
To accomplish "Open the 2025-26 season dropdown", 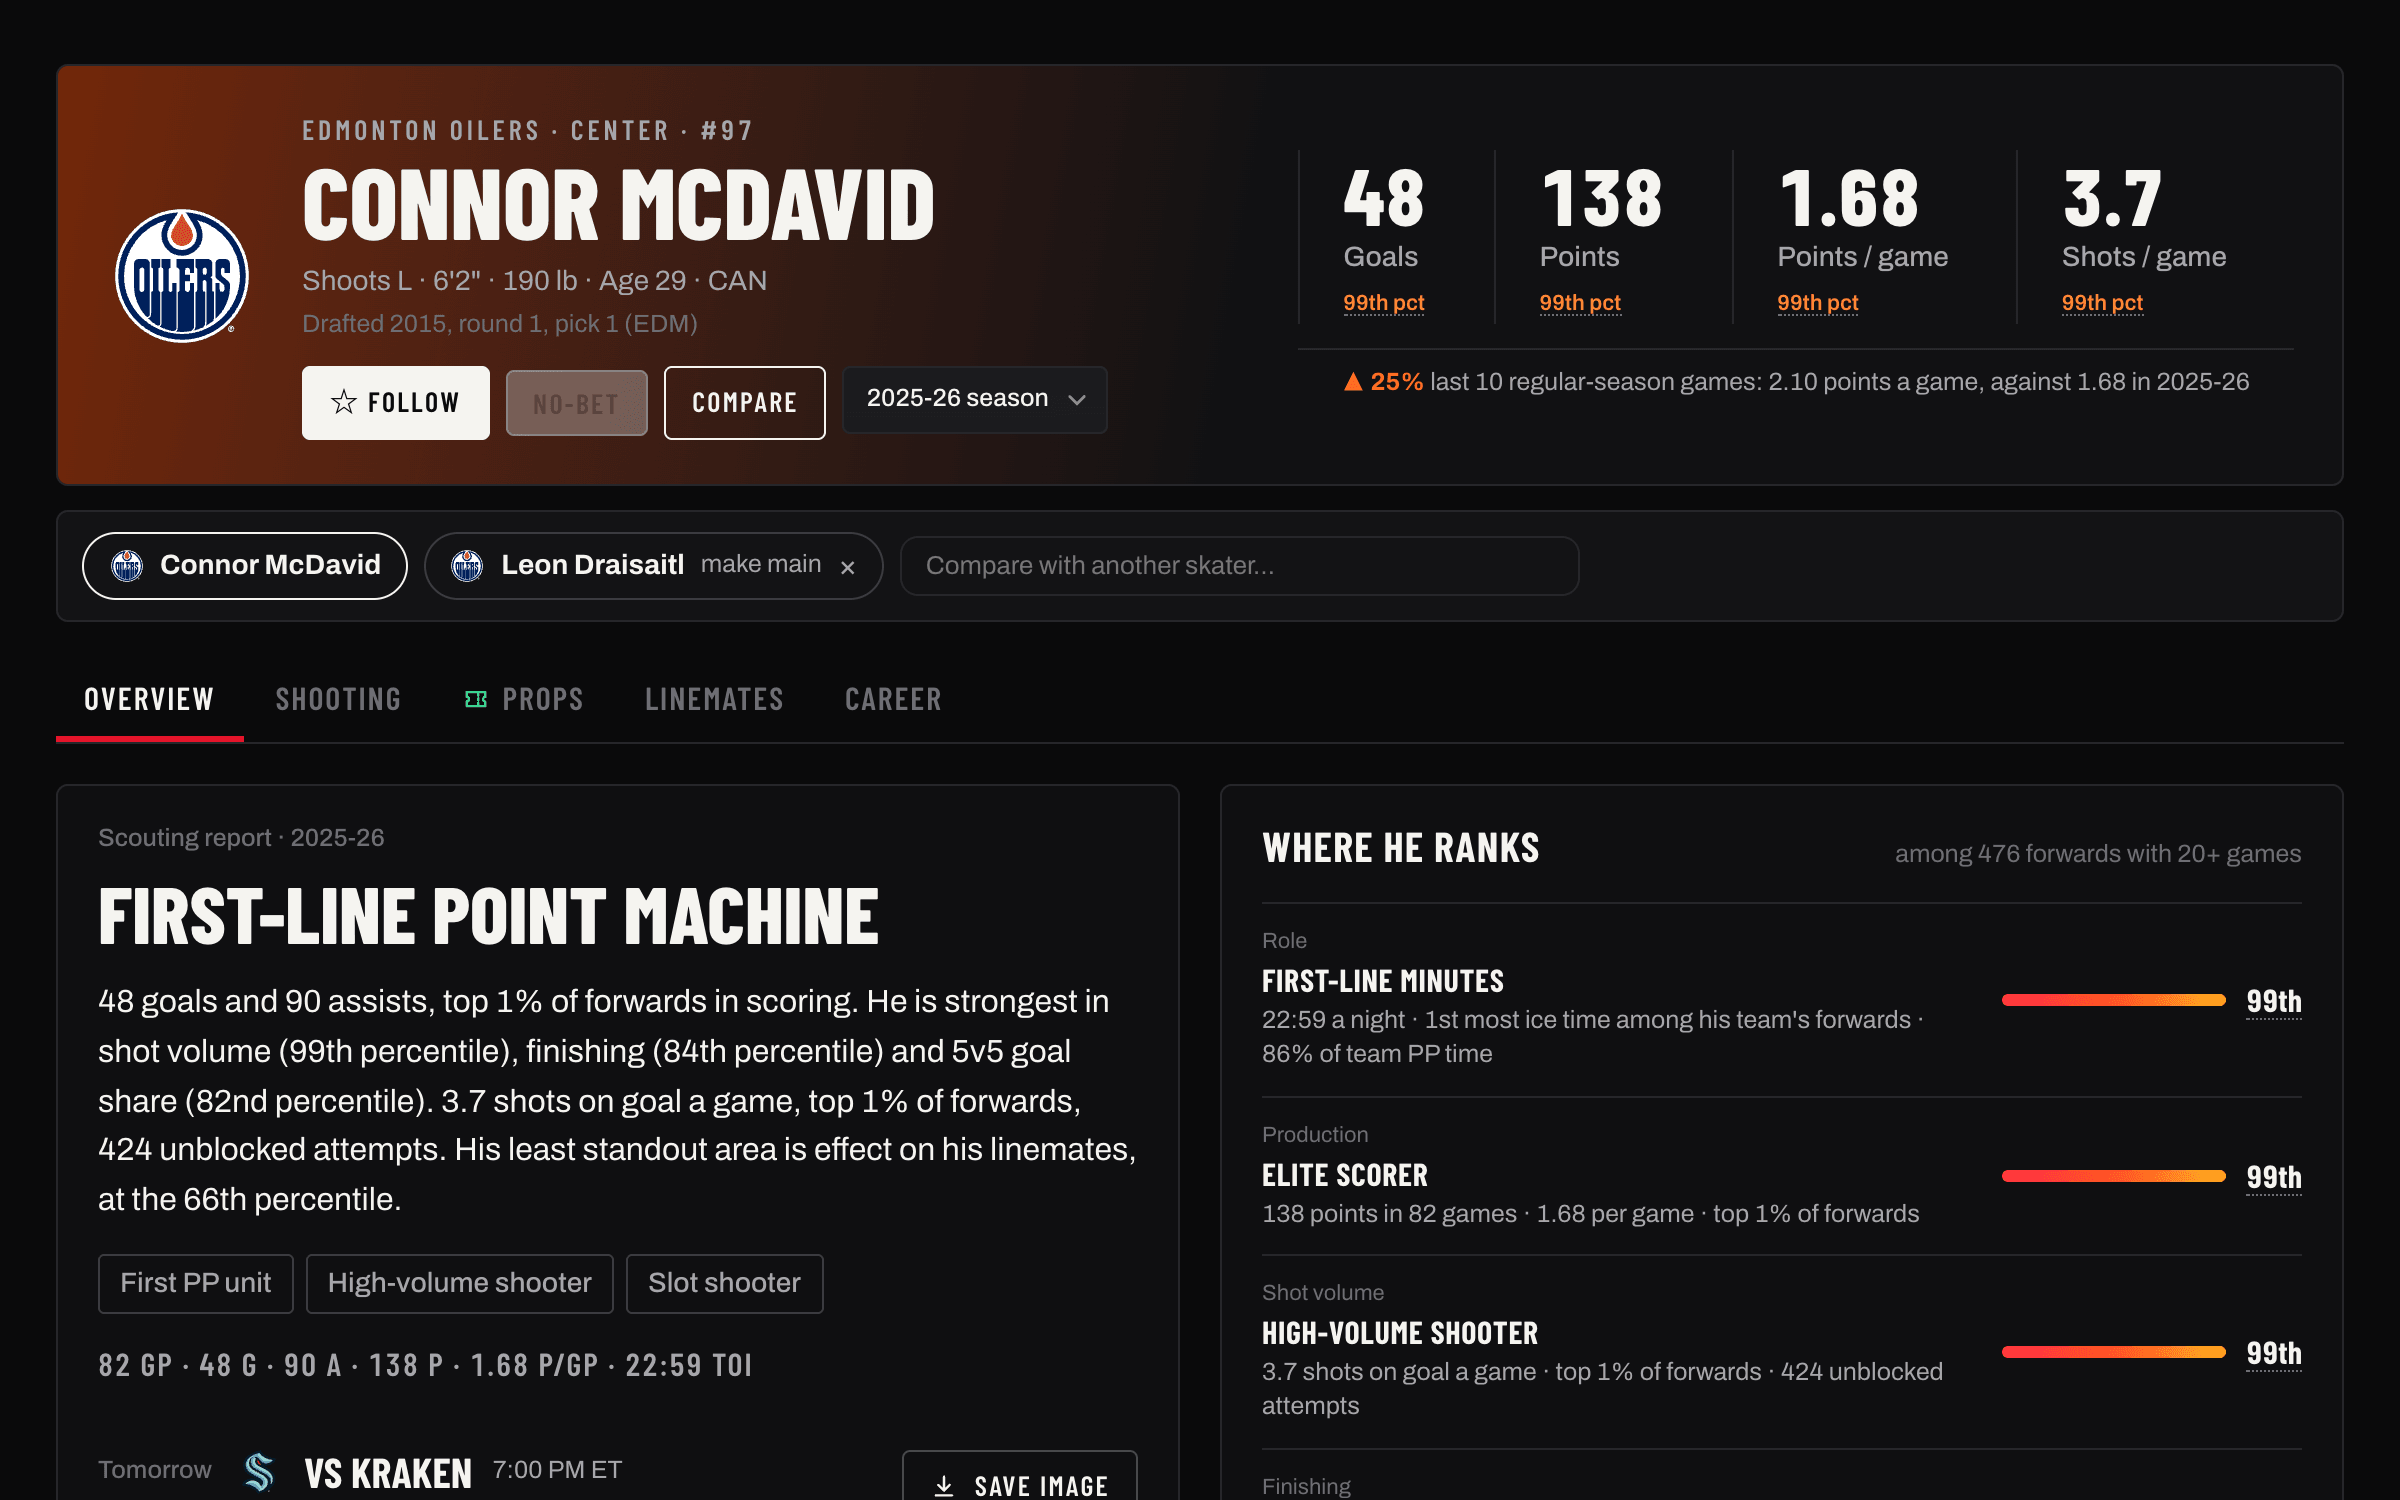I will click(x=975, y=399).
